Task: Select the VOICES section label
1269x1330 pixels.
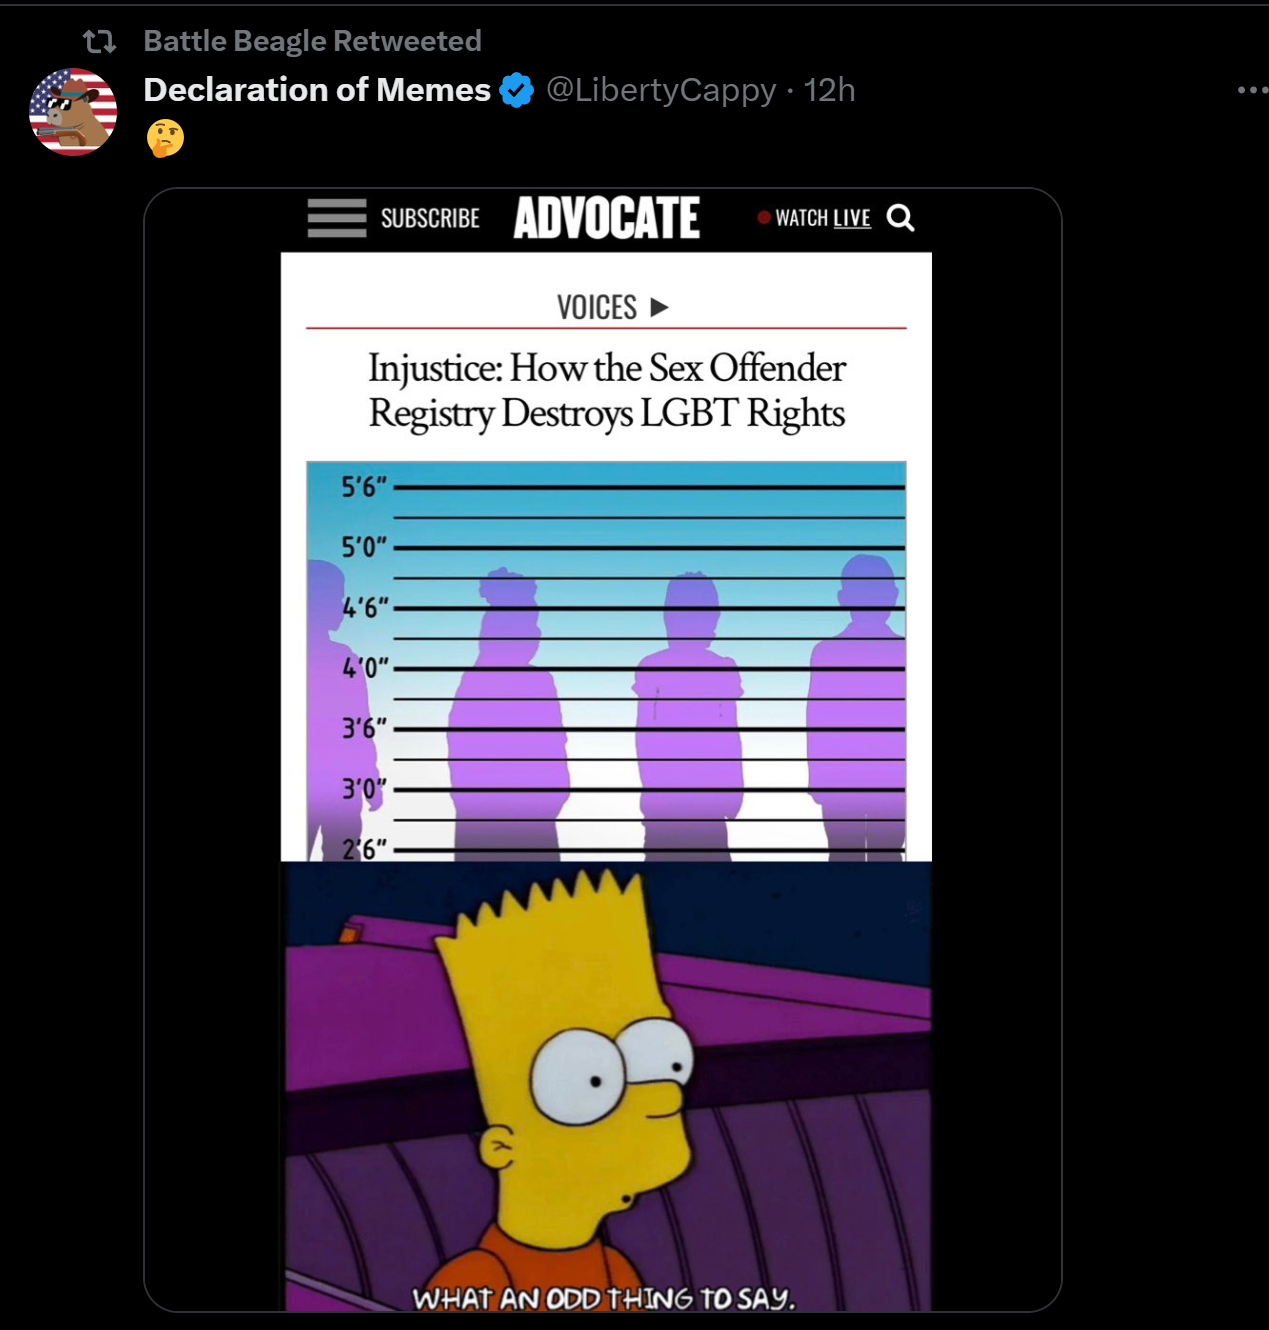Action: pos(597,307)
